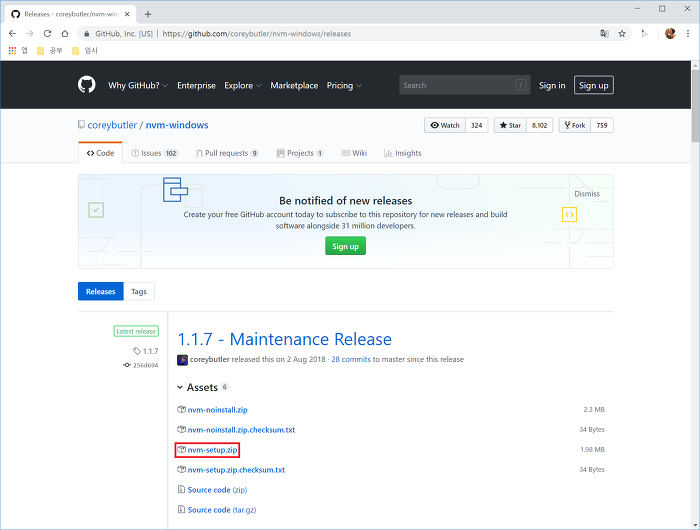The image size is (700, 530).
Task: Open the 1.1.7 - Maintenance Release title
Action: point(284,339)
